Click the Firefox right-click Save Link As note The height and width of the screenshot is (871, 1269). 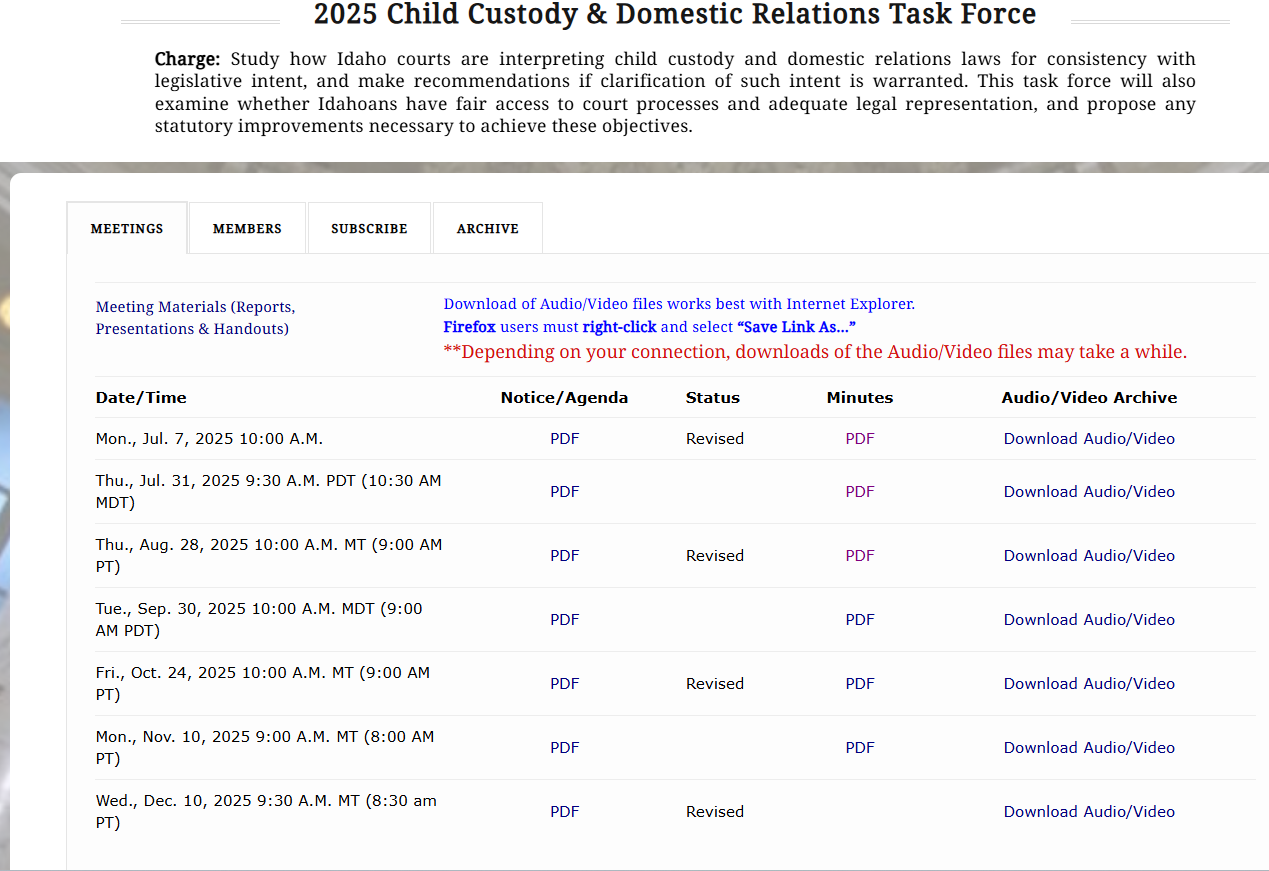tap(650, 327)
